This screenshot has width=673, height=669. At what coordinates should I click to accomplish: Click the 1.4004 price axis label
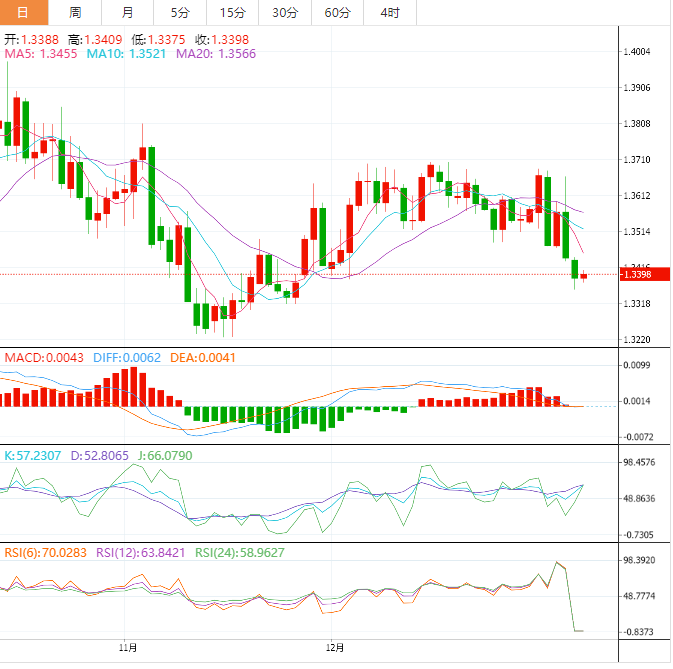point(637,52)
